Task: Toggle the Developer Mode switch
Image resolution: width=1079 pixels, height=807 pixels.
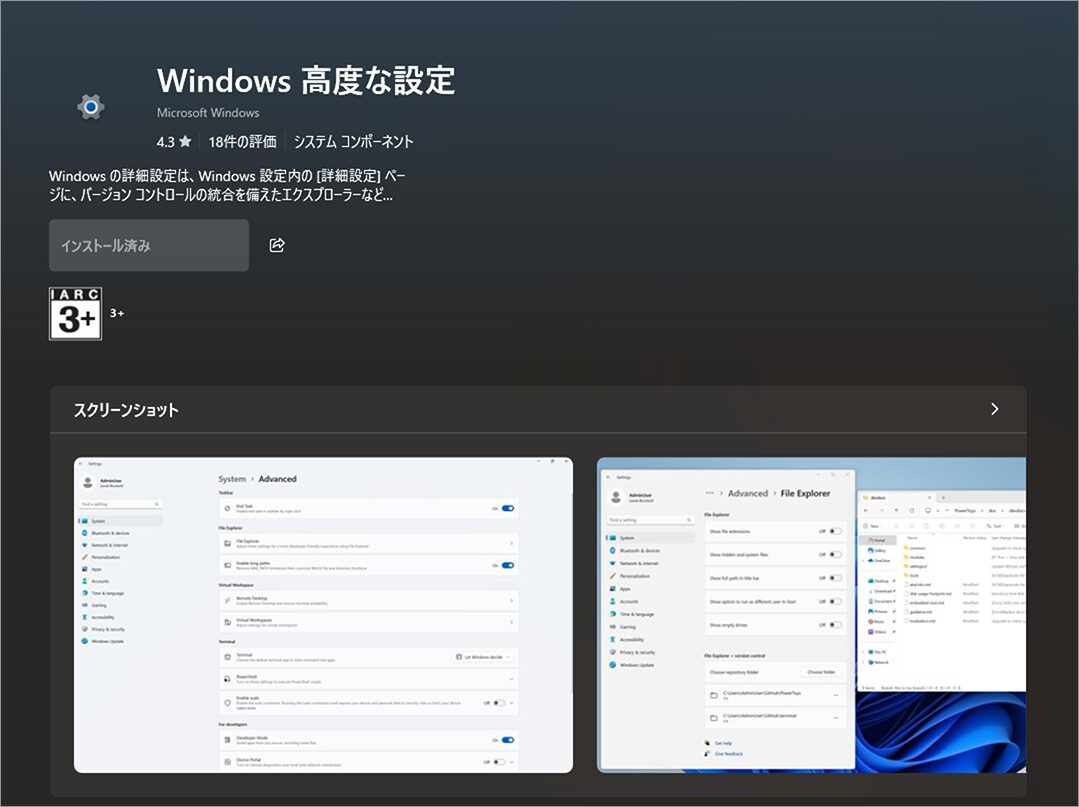Action: (508, 740)
